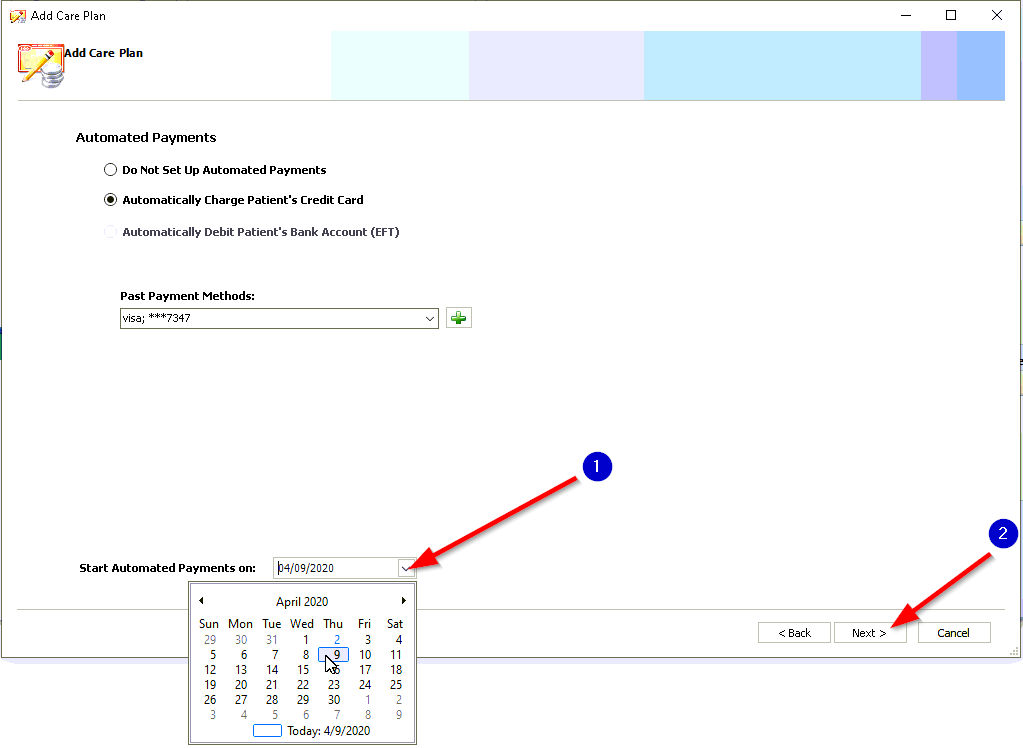Pick April 13 in the calendar
The height and width of the screenshot is (748, 1023).
coord(241,670)
